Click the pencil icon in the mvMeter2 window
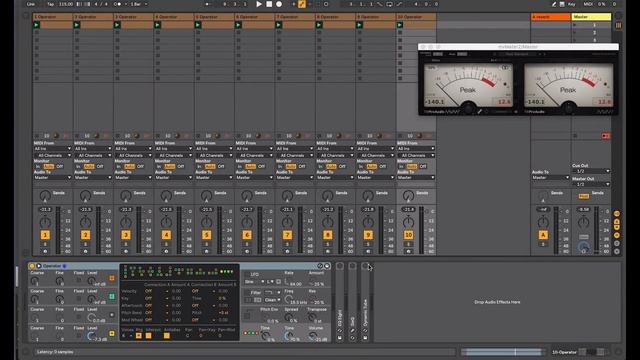Image resolution: width=640 pixels, height=360 pixels. 480,111
